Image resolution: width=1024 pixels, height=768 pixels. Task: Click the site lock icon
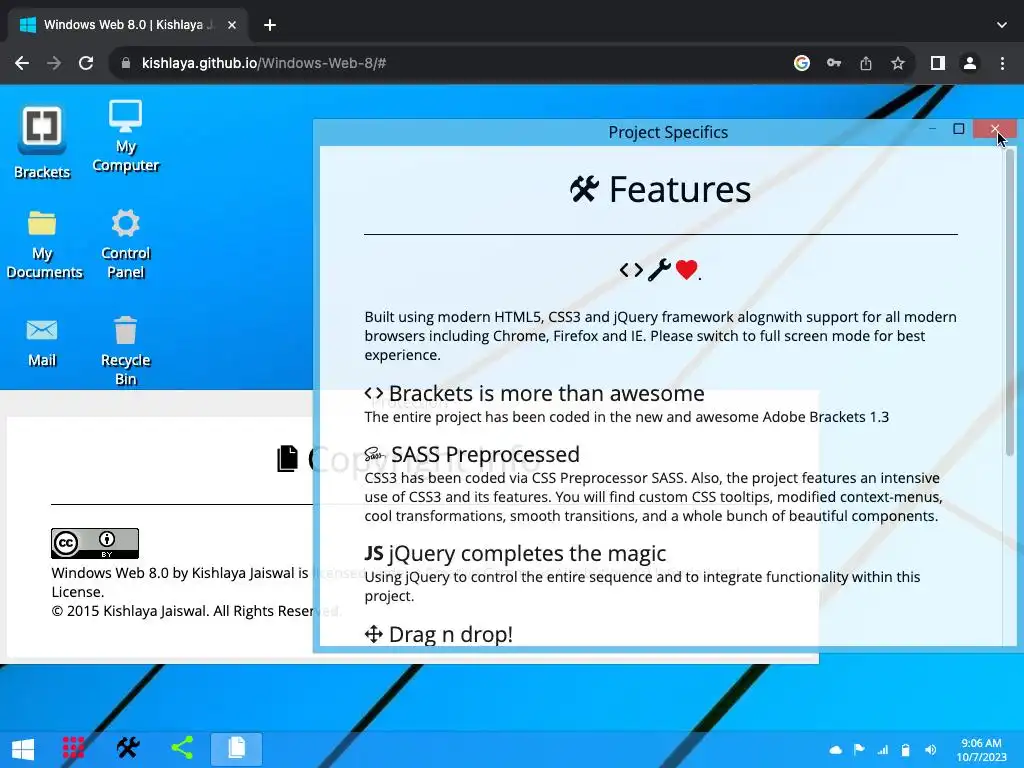coord(126,63)
